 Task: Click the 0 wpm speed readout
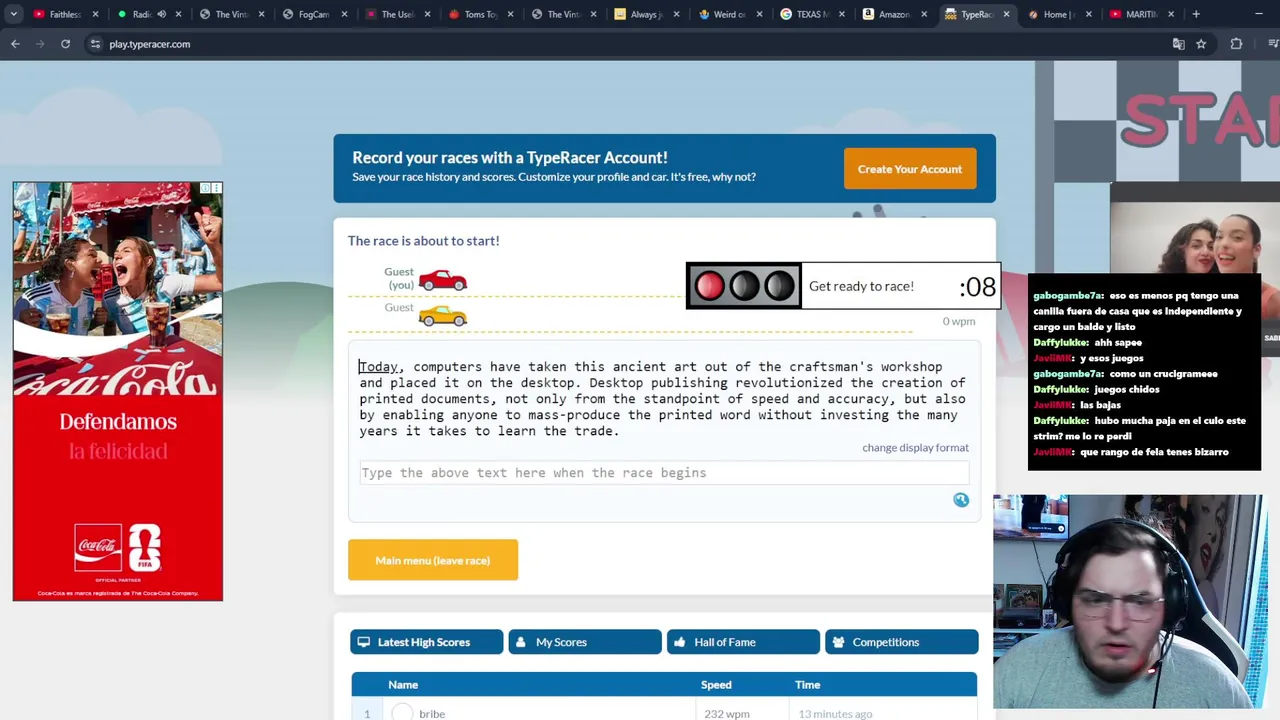[x=958, y=321]
